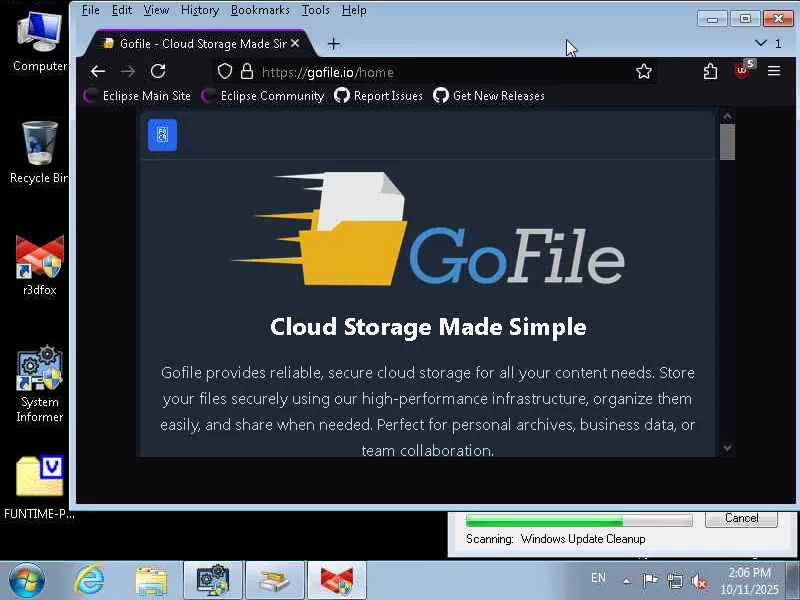
Task: Open the Bookmarks menu
Action: pyautogui.click(x=260, y=10)
